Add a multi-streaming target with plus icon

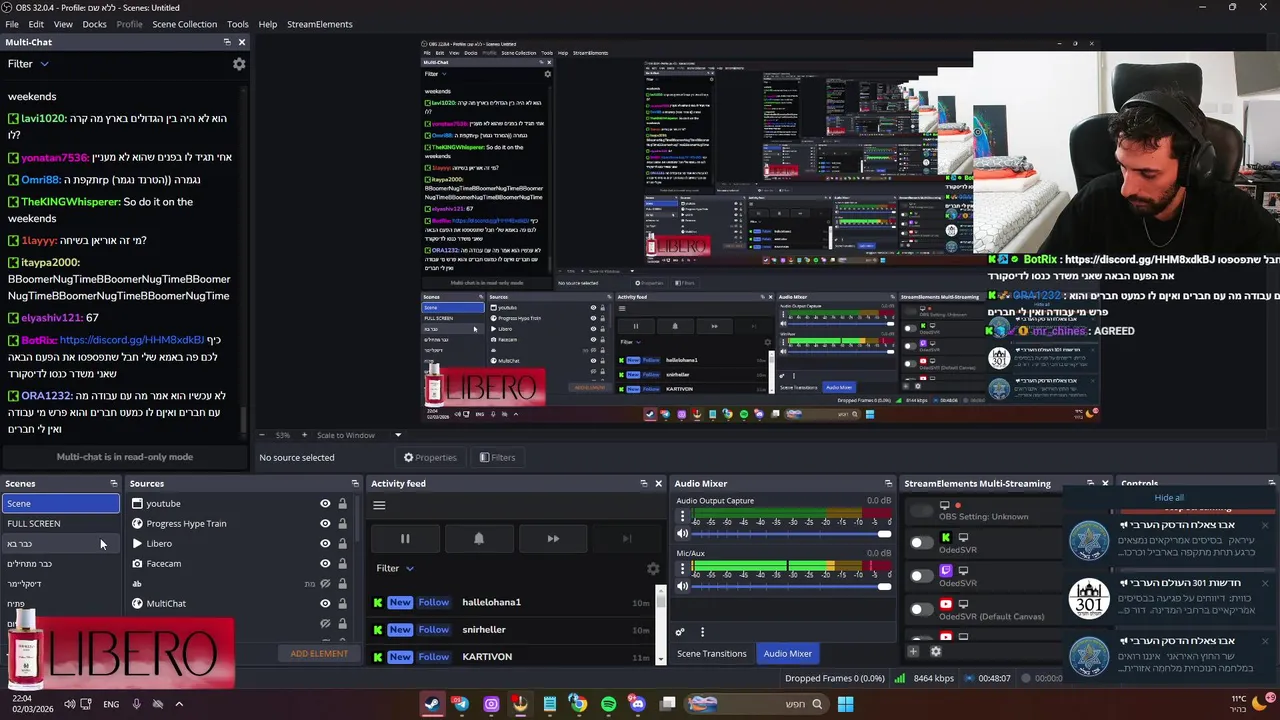pyautogui.click(x=913, y=651)
